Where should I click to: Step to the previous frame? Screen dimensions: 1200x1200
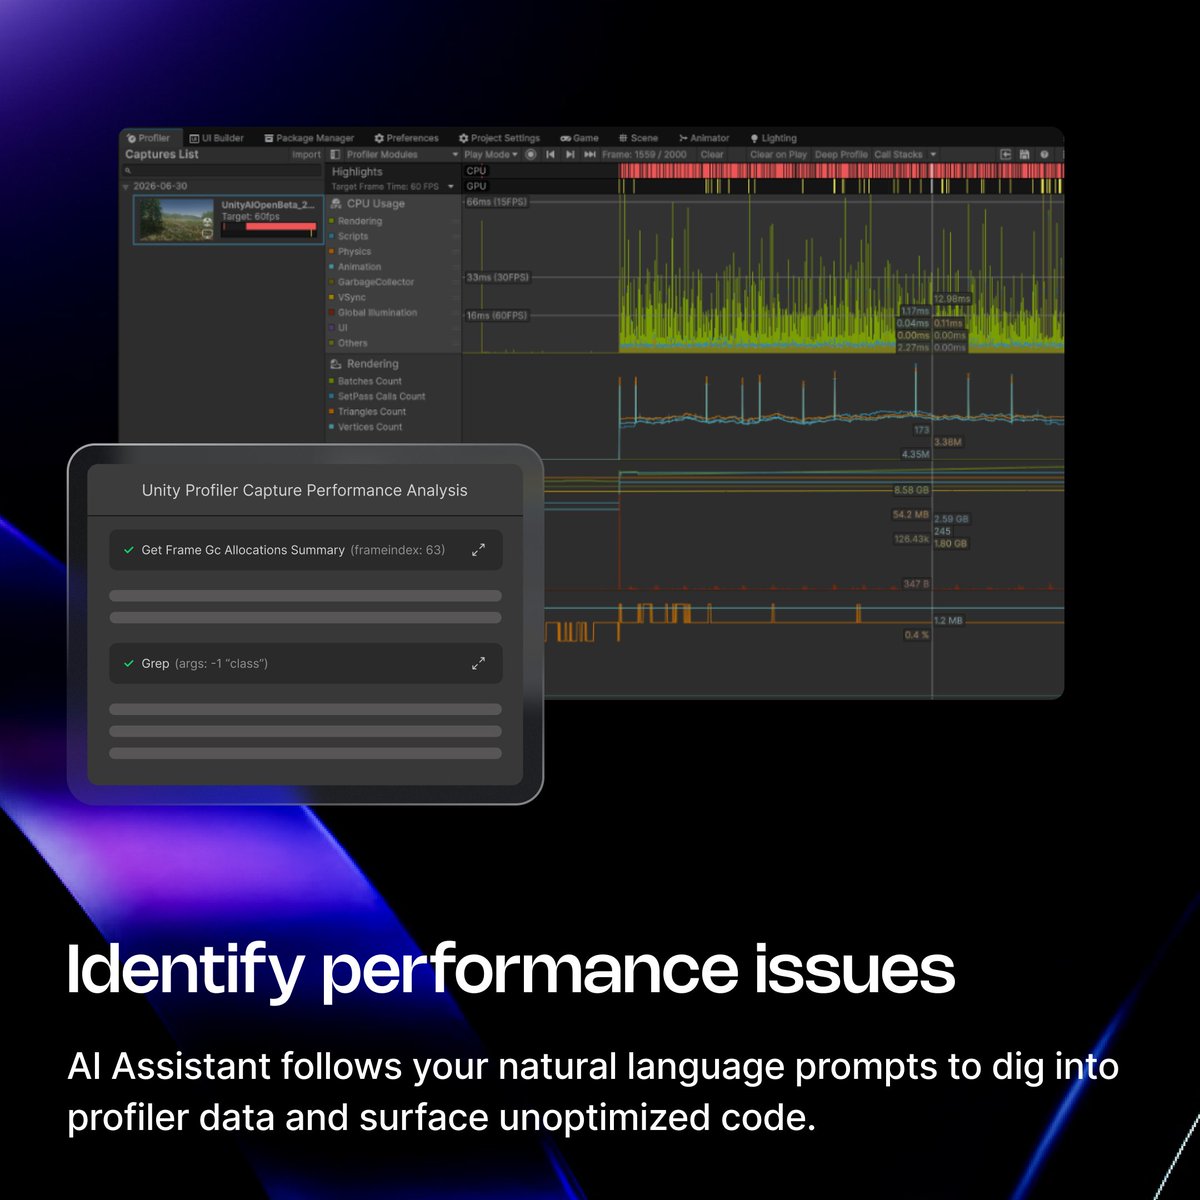551,155
